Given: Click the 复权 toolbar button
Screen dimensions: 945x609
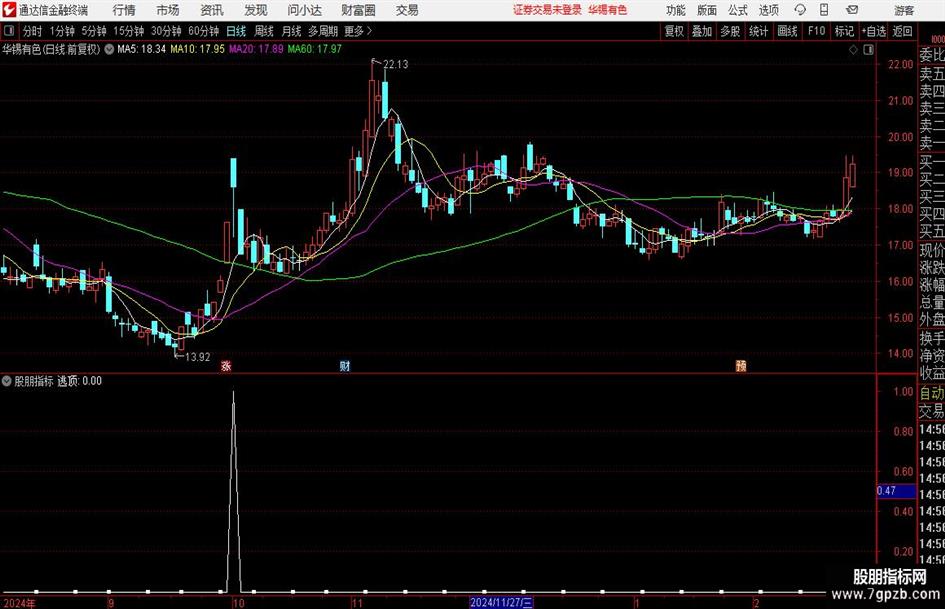Looking at the screenshot, I should [x=674, y=31].
